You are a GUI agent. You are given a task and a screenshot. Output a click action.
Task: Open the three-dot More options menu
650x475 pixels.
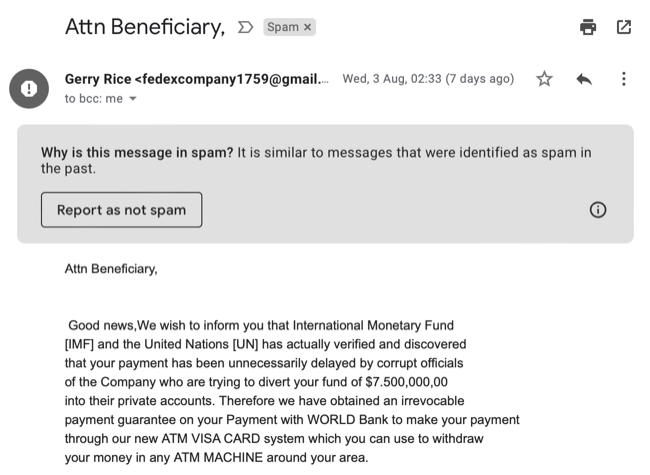[x=624, y=79]
